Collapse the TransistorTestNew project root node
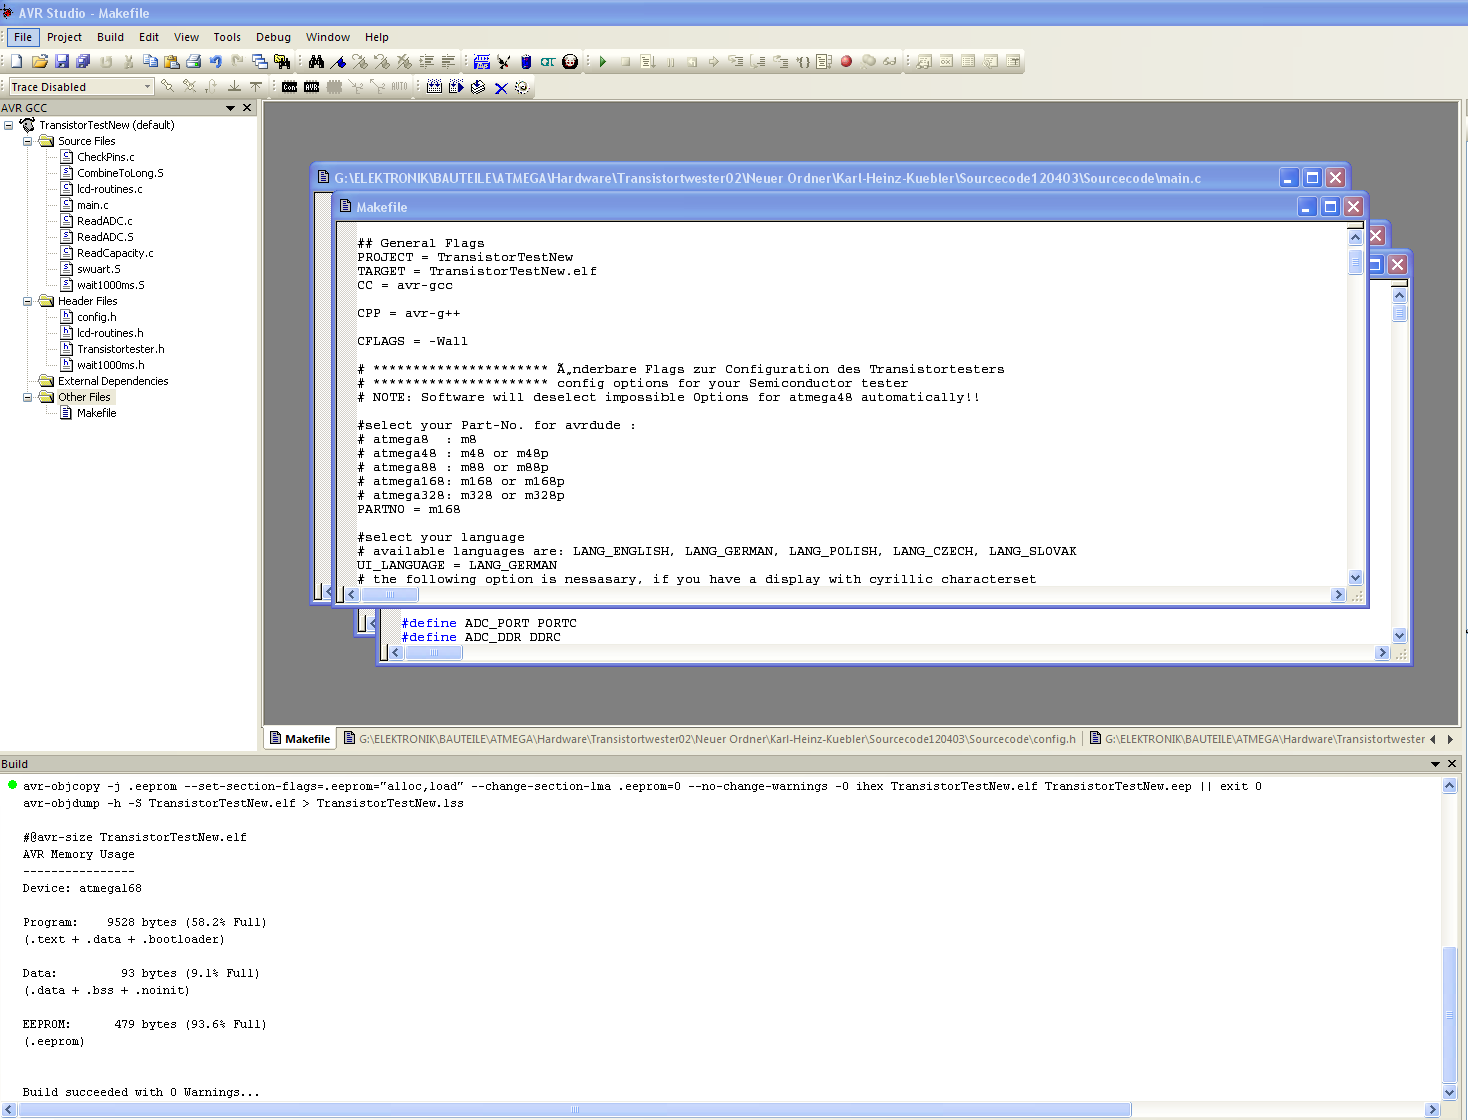The width and height of the screenshot is (1468, 1120). (9, 125)
